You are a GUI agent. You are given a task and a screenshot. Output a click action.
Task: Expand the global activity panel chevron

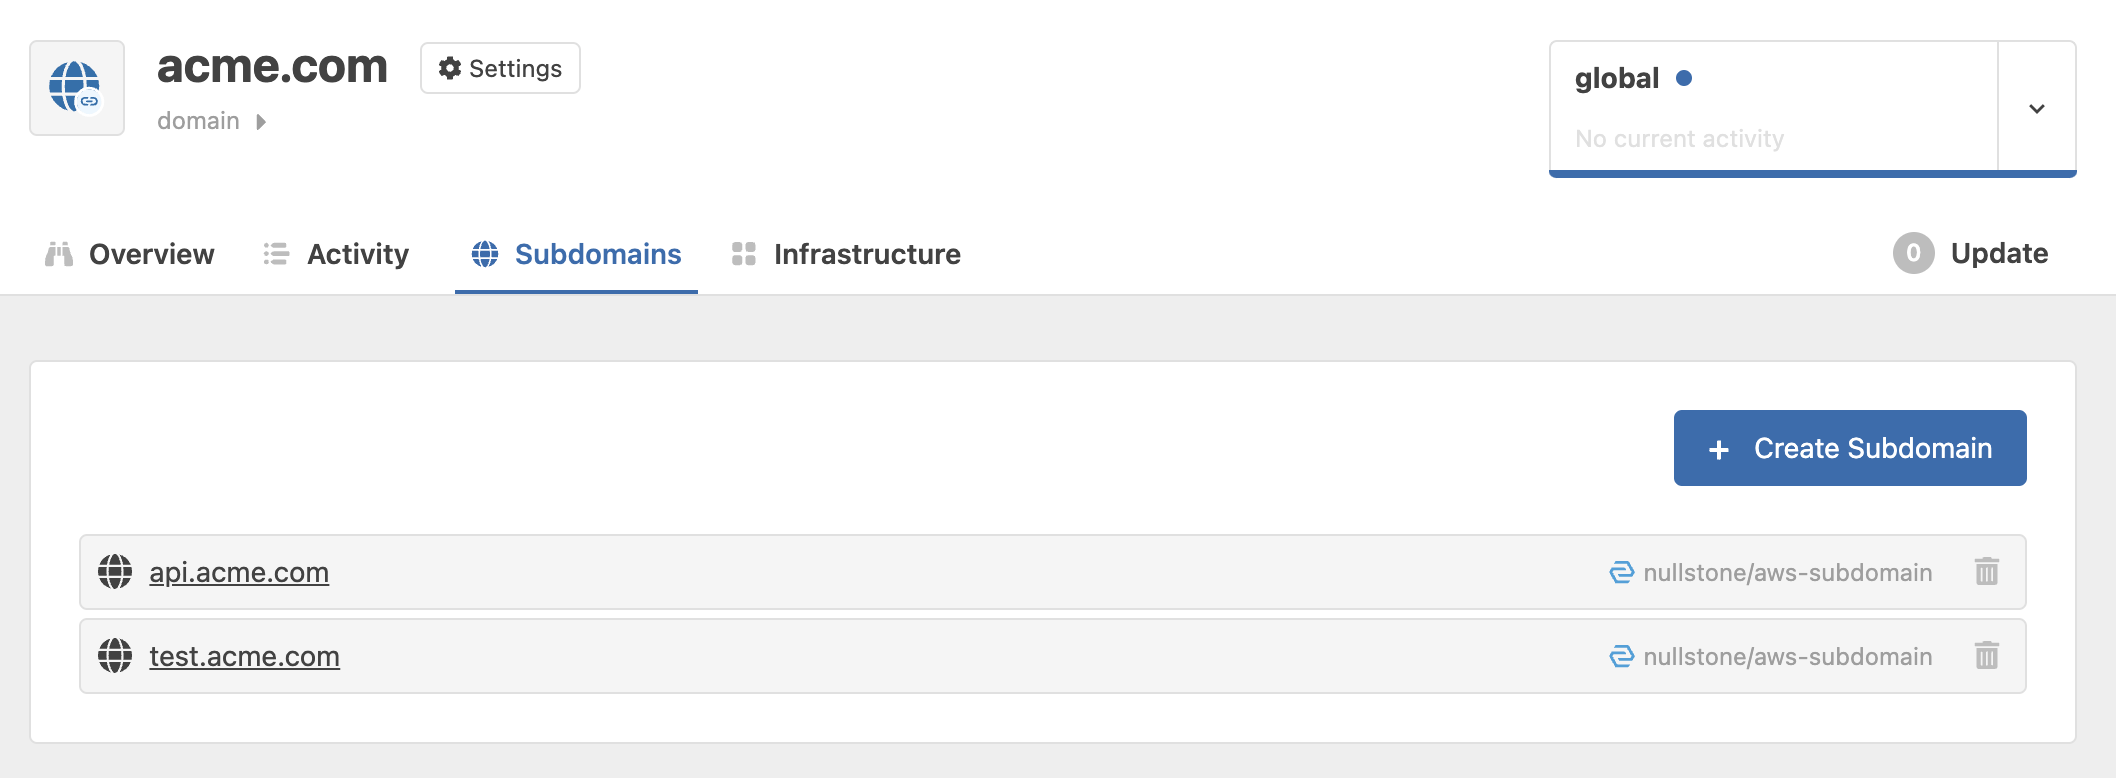tap(2037, 108)
